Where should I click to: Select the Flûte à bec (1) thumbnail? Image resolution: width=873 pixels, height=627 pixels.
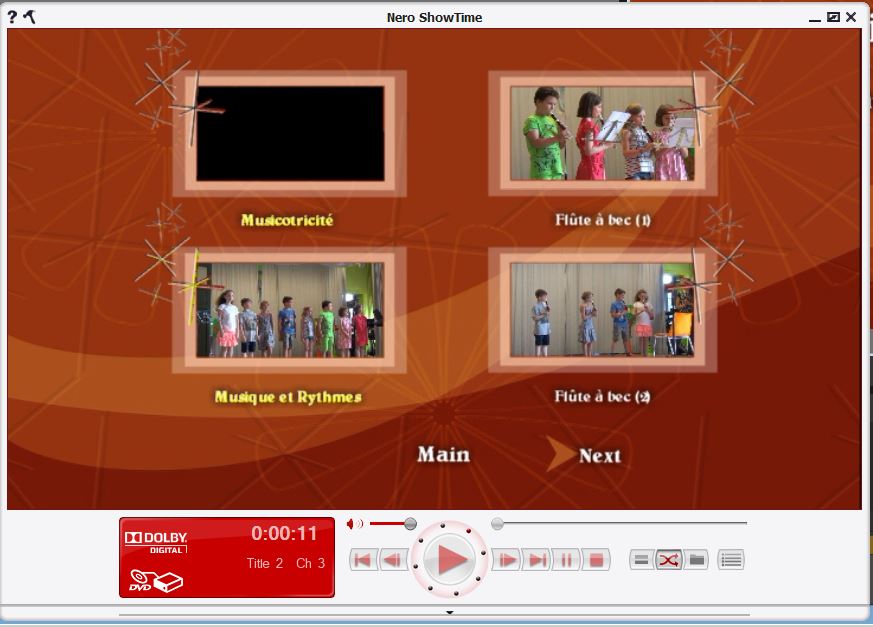click(x=602, y=133)
